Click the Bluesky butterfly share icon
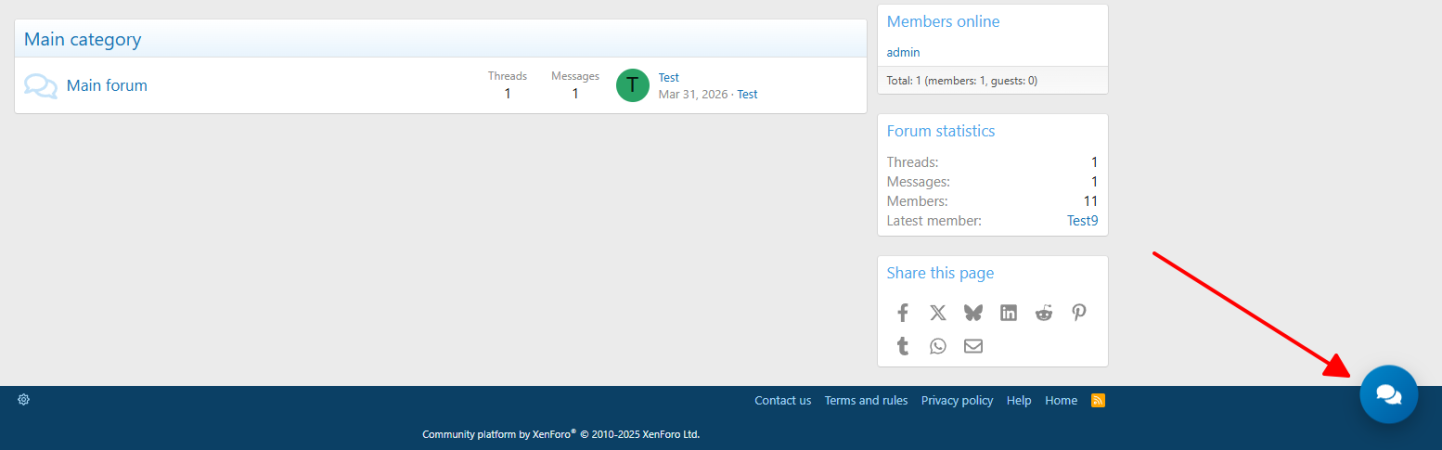Screen dimensions: 1442x450 click(973, 313)
